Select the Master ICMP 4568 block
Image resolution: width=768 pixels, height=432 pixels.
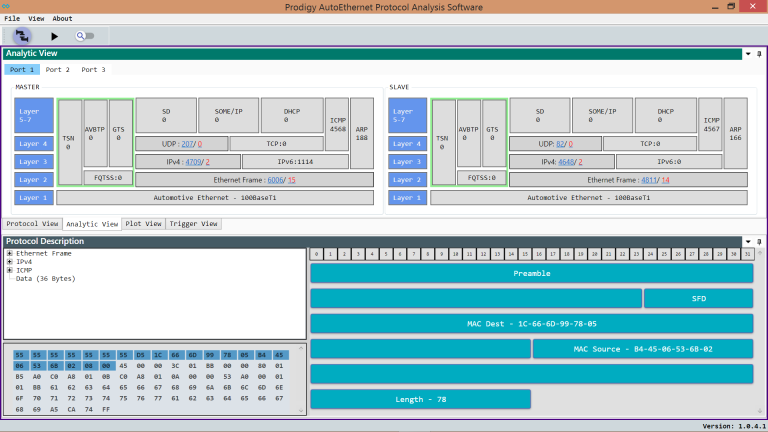coord(337,124)
